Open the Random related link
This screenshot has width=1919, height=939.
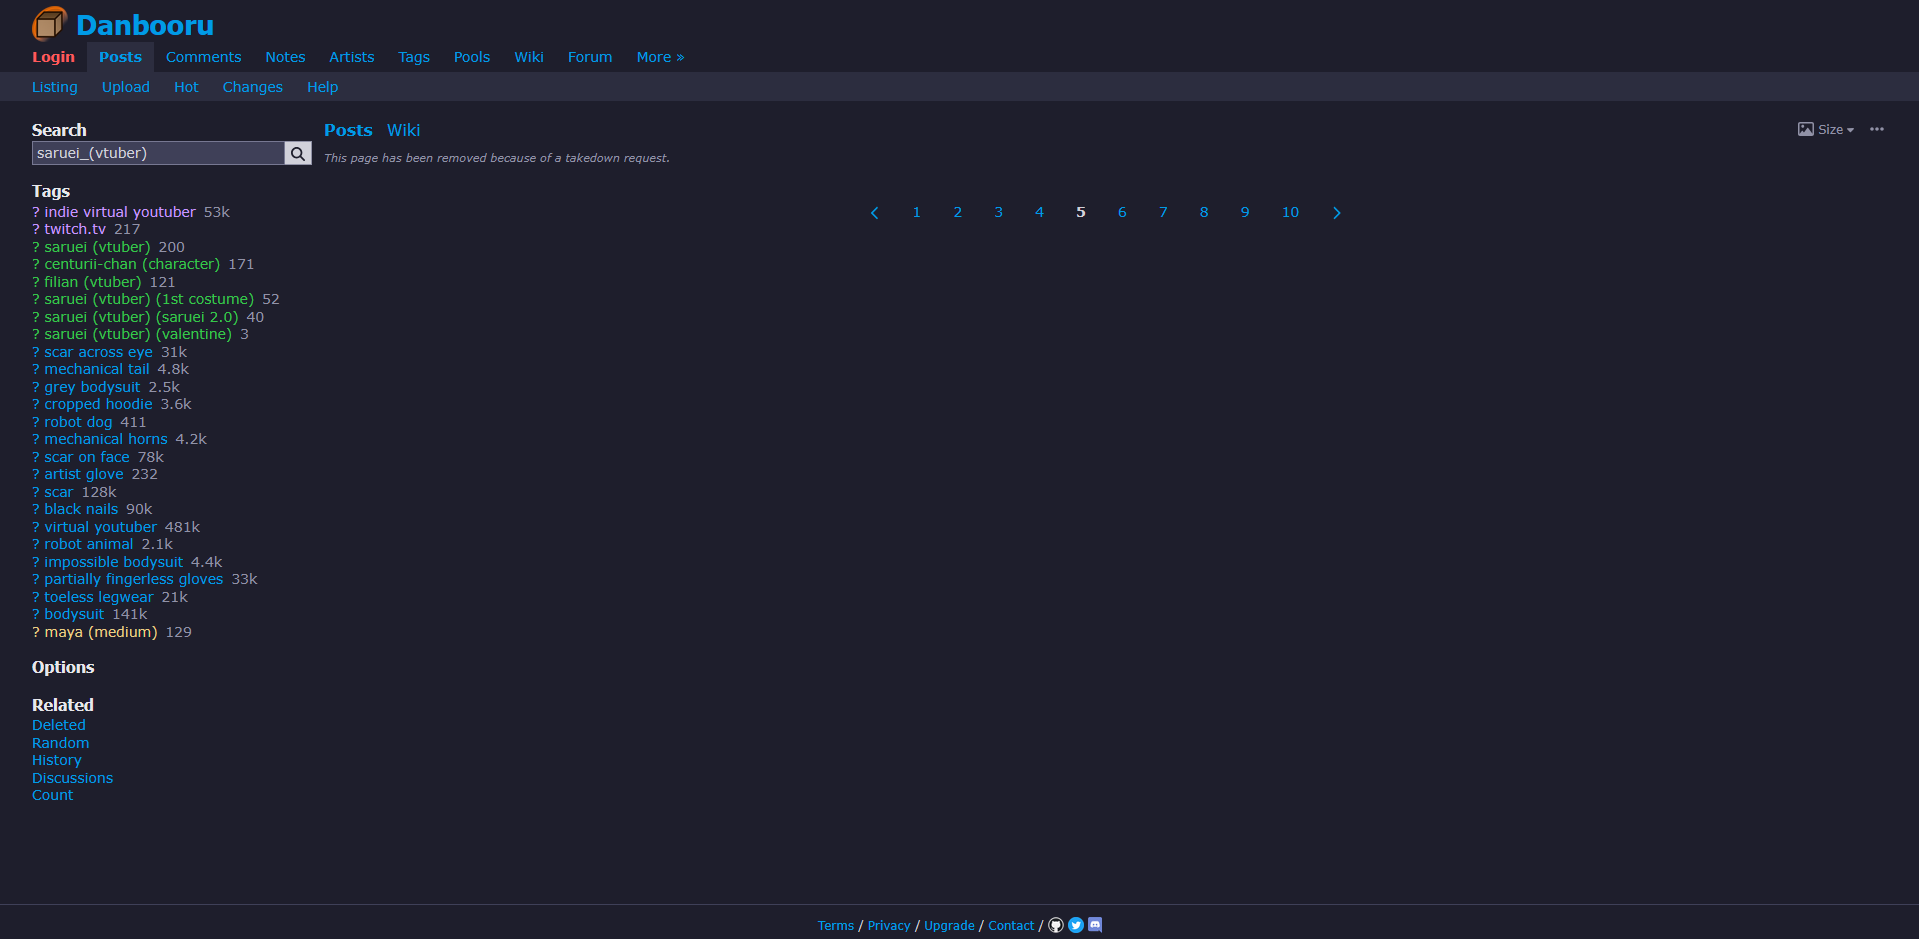(60, 743)
